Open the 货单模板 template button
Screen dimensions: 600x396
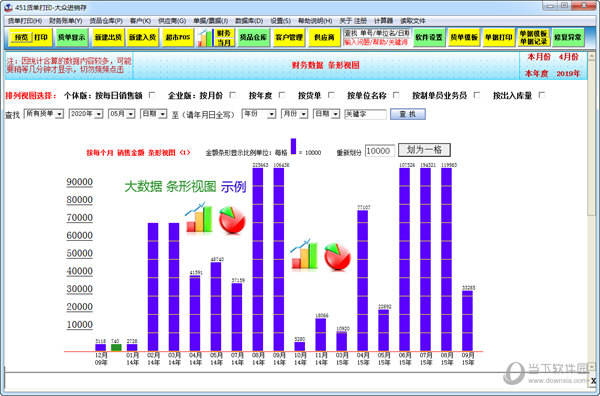pyautogui.click(x=464, y=37)
